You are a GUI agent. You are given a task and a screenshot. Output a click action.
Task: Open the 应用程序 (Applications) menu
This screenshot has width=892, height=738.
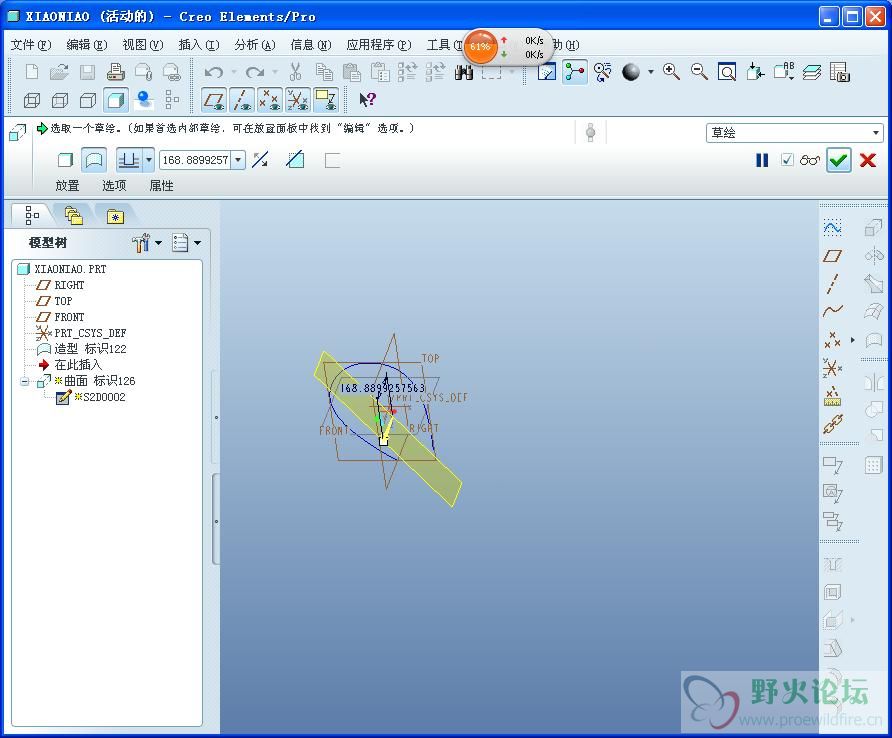point(379,44)
